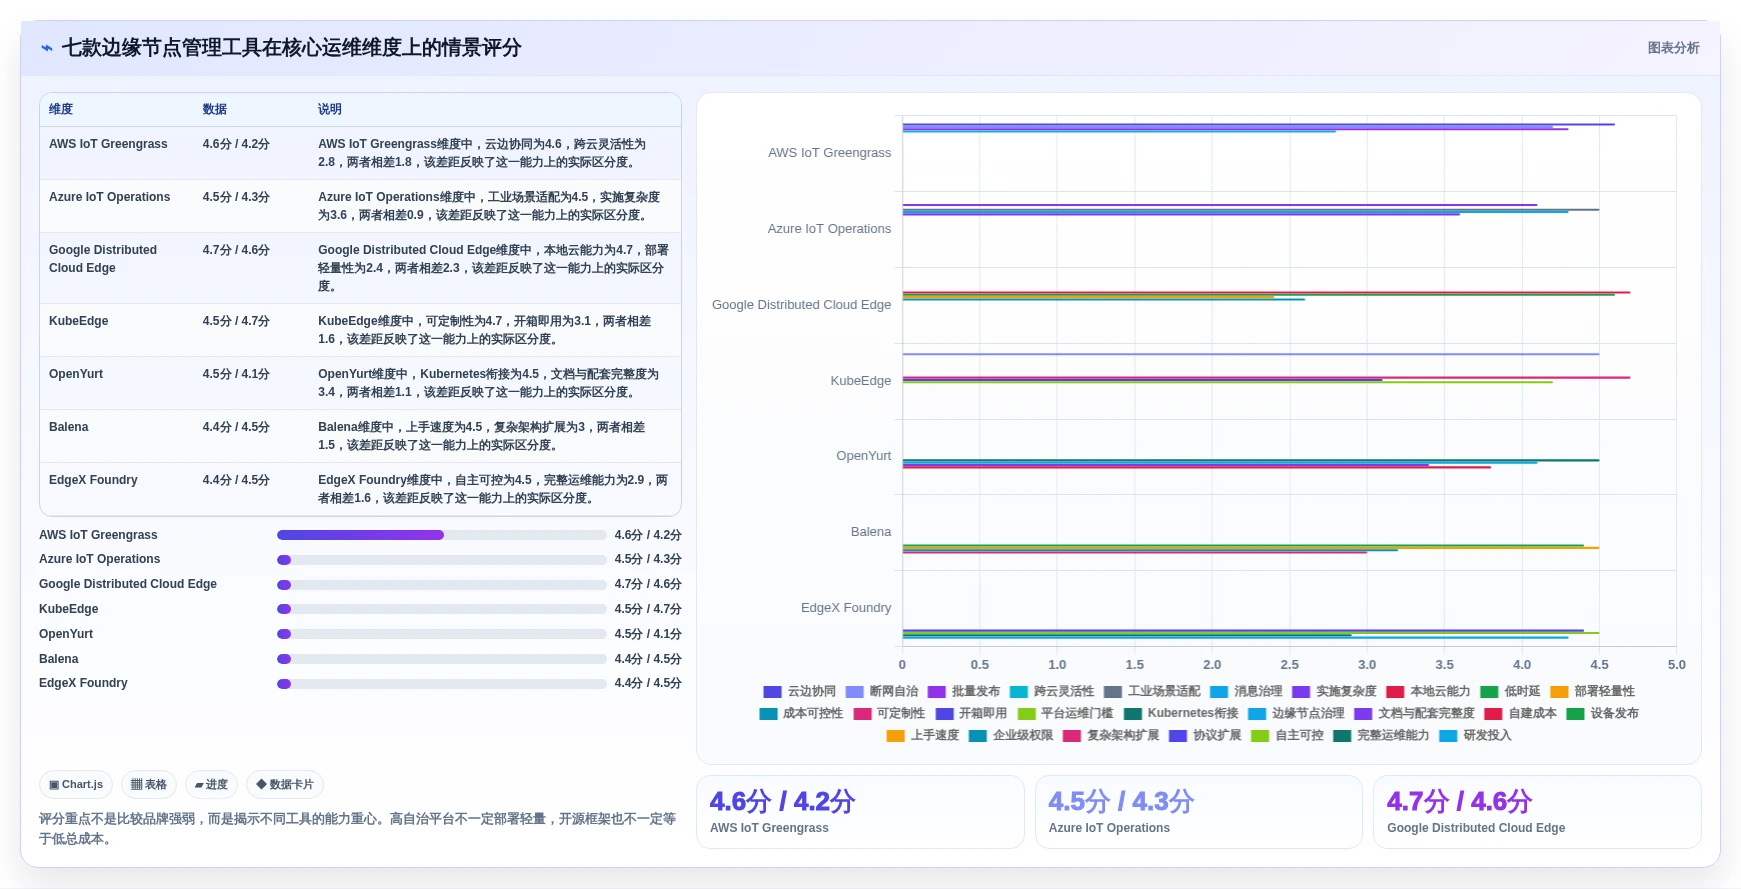
Task: Click the 成本可控性 legend swatch
Action: pos(768,713)
